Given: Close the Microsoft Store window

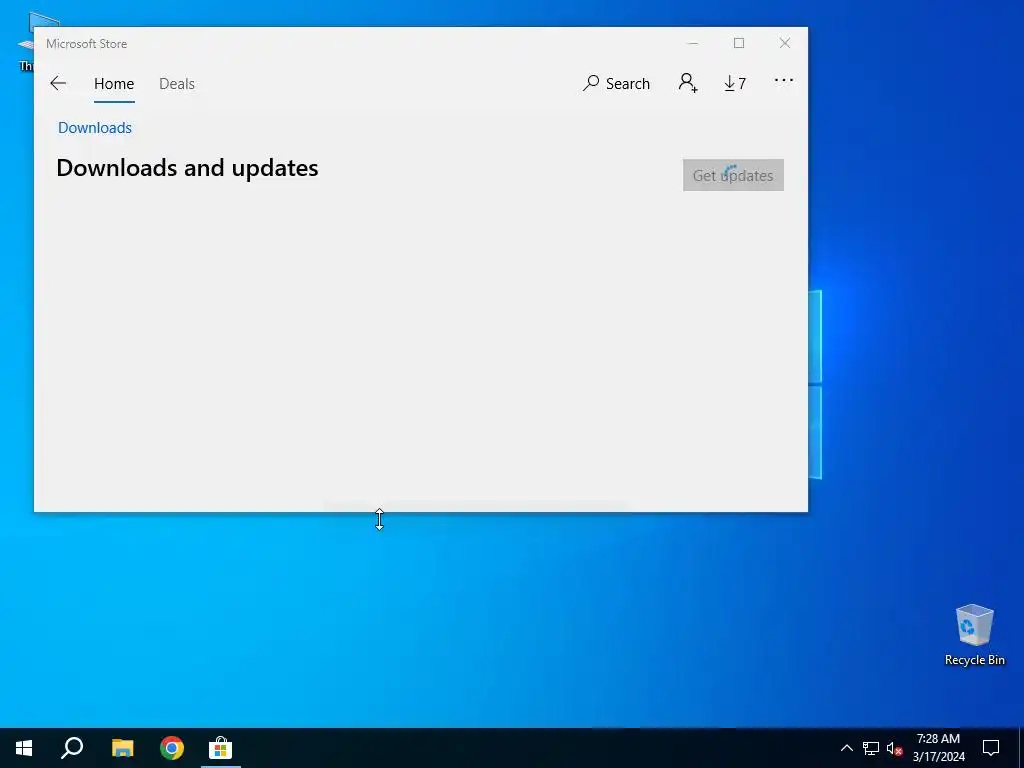Looking at the screenshot, I should pos(785,43).
